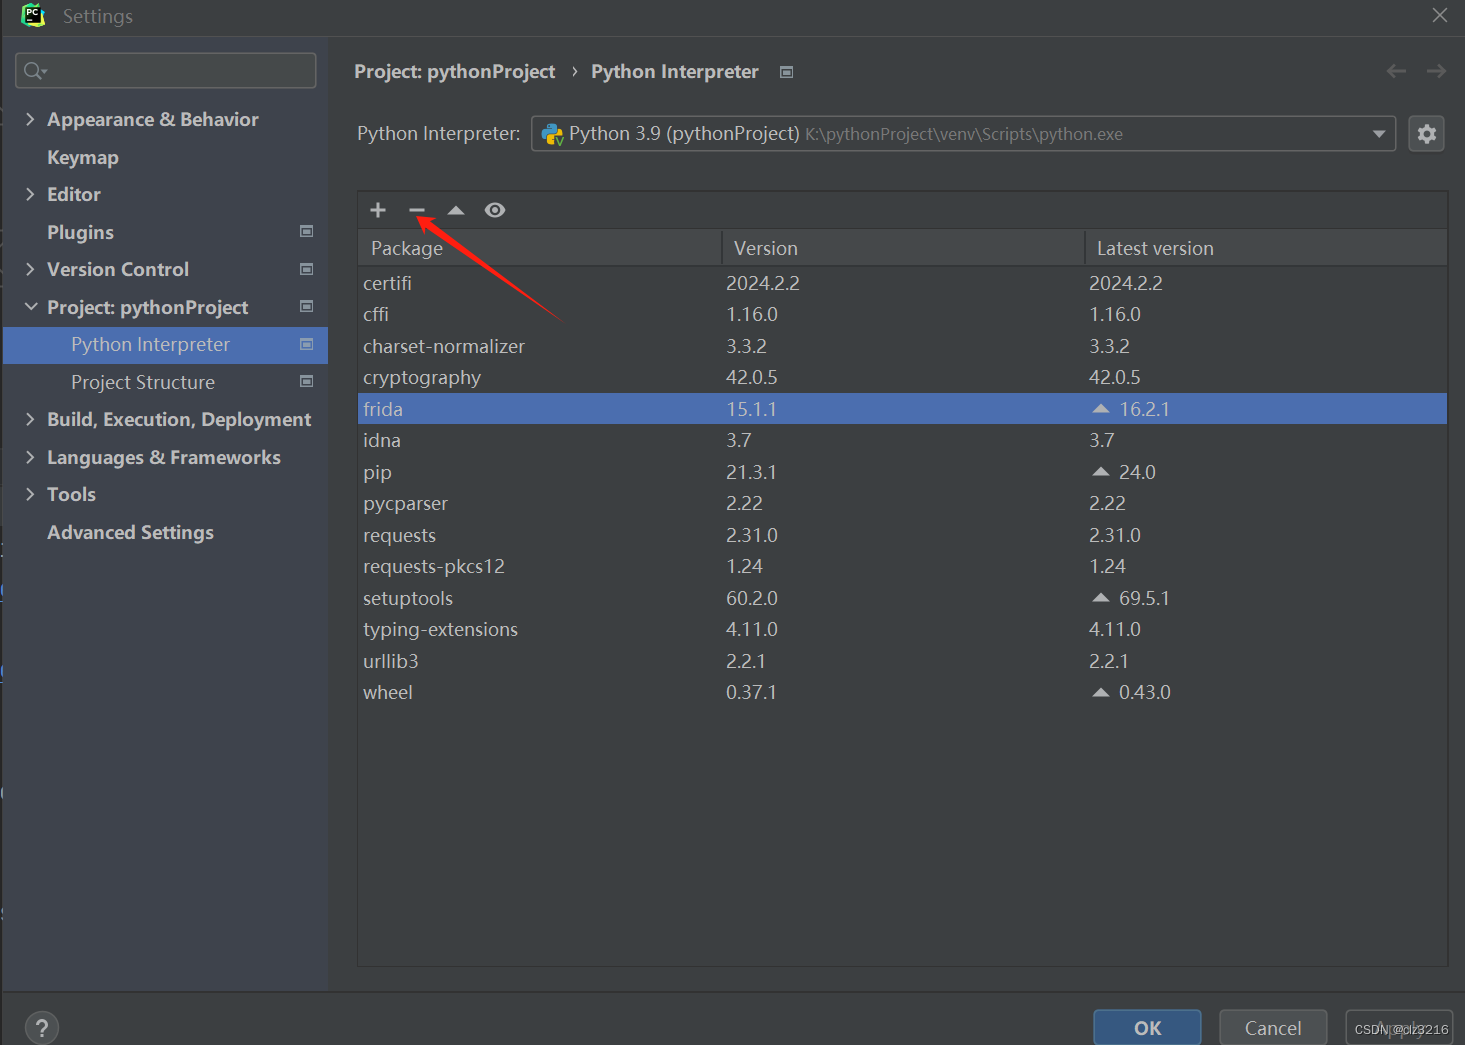Install a new package using the plus icon

(x=377, y=210)
